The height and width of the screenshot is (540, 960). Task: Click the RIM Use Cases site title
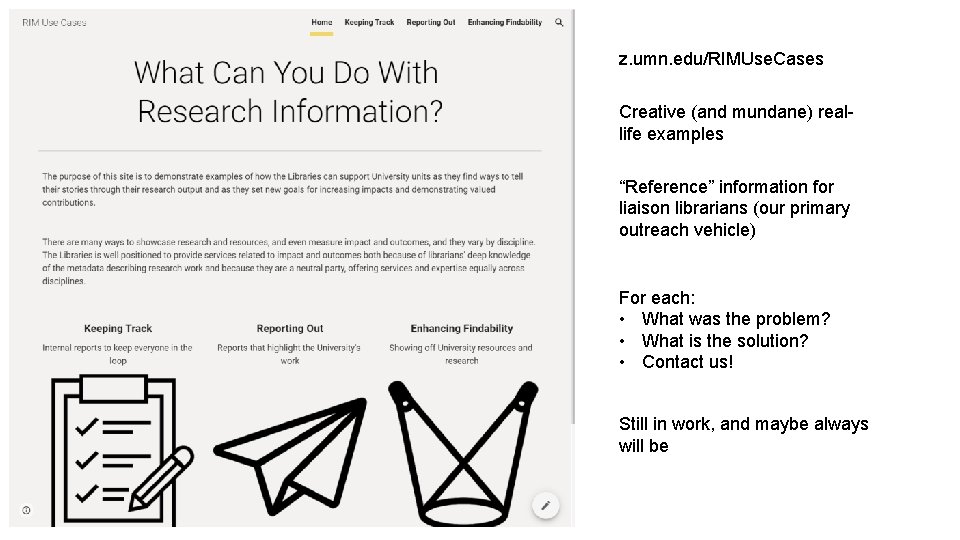click(x=54, y=23)
